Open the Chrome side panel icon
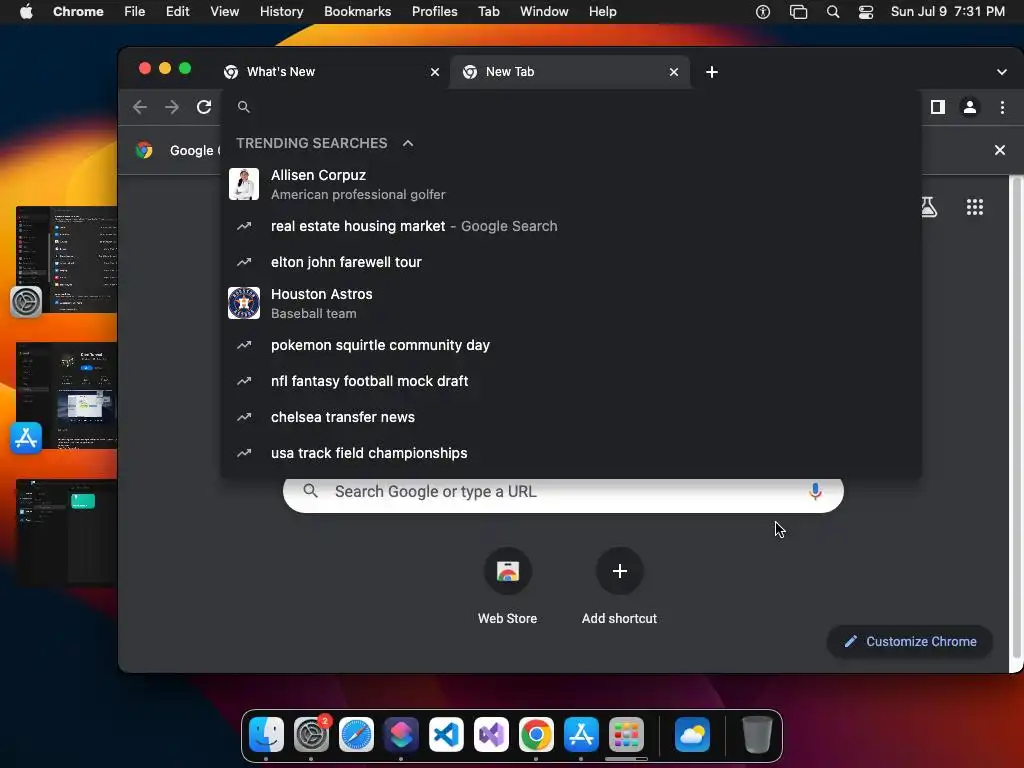Screen dimensions: 1024x768 point(938,107)
